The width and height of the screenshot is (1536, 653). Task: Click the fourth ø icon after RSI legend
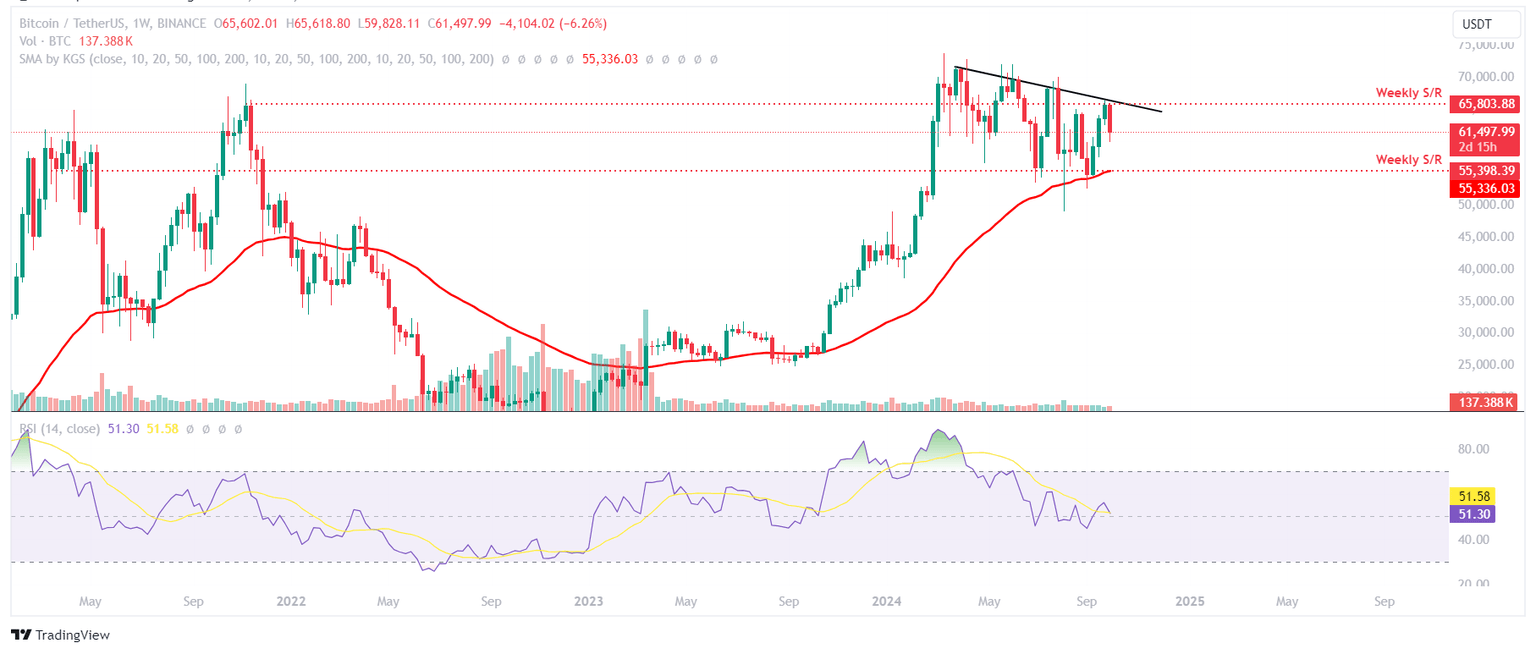point(237,430)
